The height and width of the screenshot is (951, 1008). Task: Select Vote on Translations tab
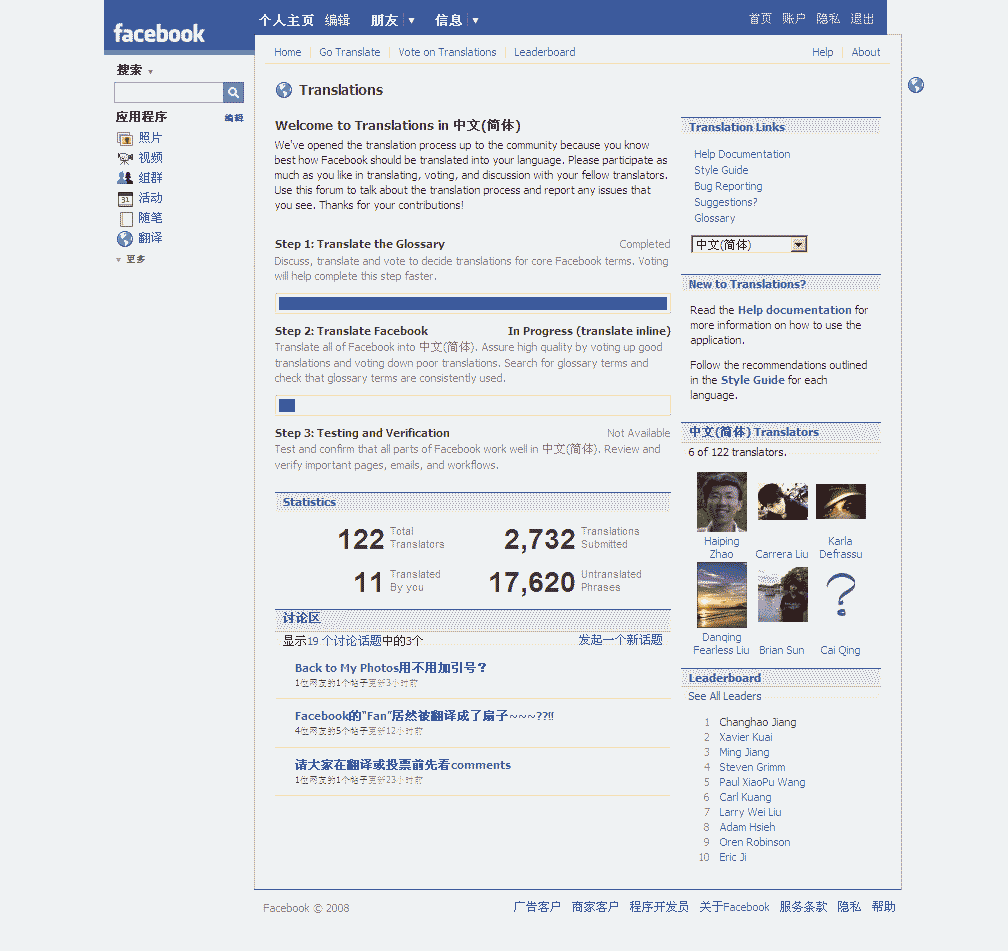pos(447,52)
